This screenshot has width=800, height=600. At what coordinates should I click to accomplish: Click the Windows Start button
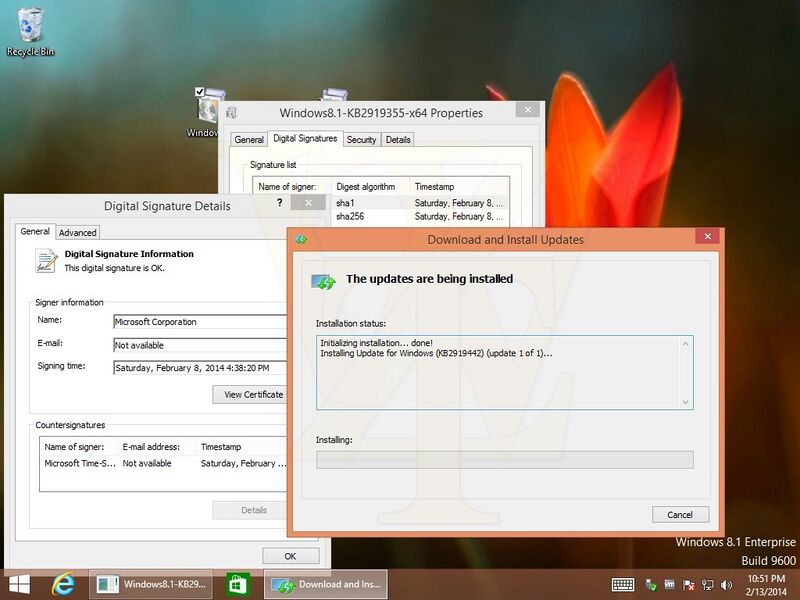(18, 584)
